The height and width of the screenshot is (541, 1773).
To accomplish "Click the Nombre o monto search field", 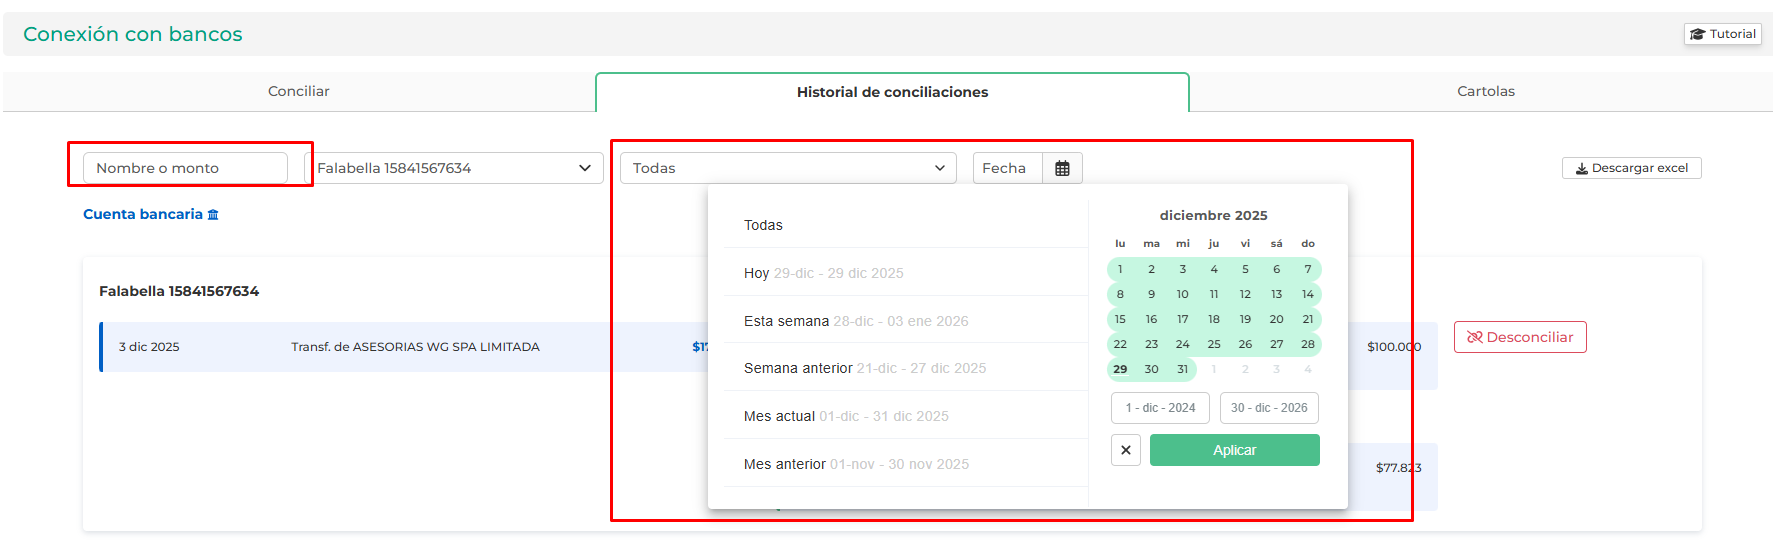I will coord(185,168).
